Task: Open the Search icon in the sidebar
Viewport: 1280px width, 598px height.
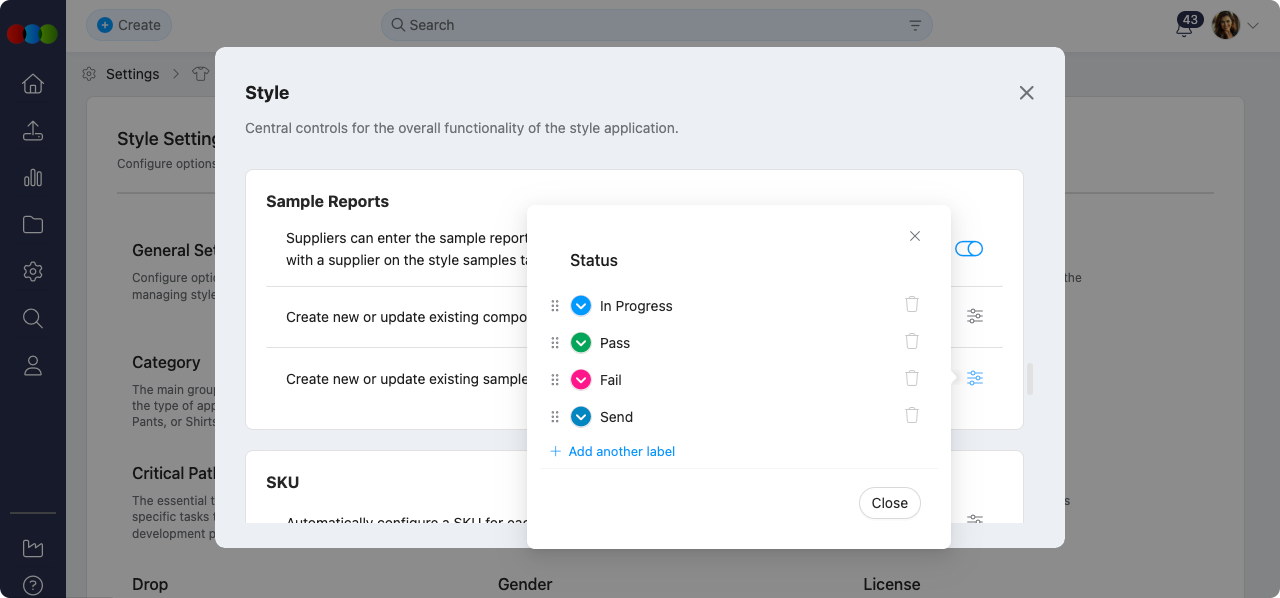Action: [32, 318]
